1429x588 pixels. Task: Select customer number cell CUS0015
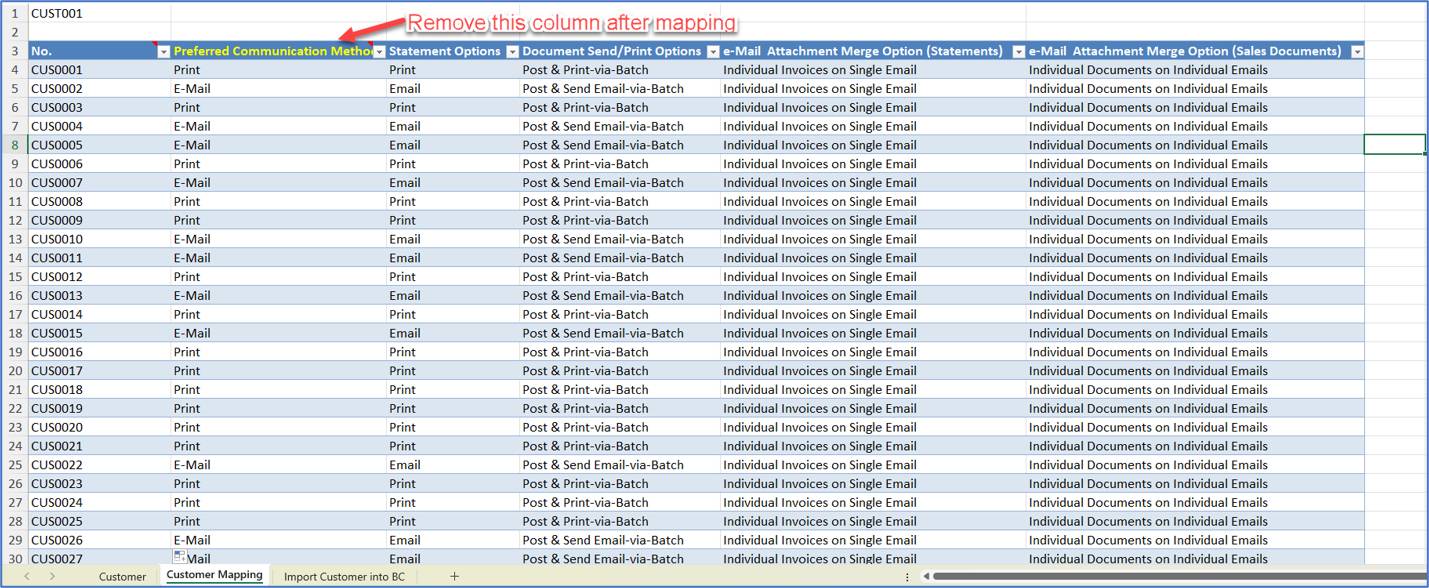tap(99, 333)
